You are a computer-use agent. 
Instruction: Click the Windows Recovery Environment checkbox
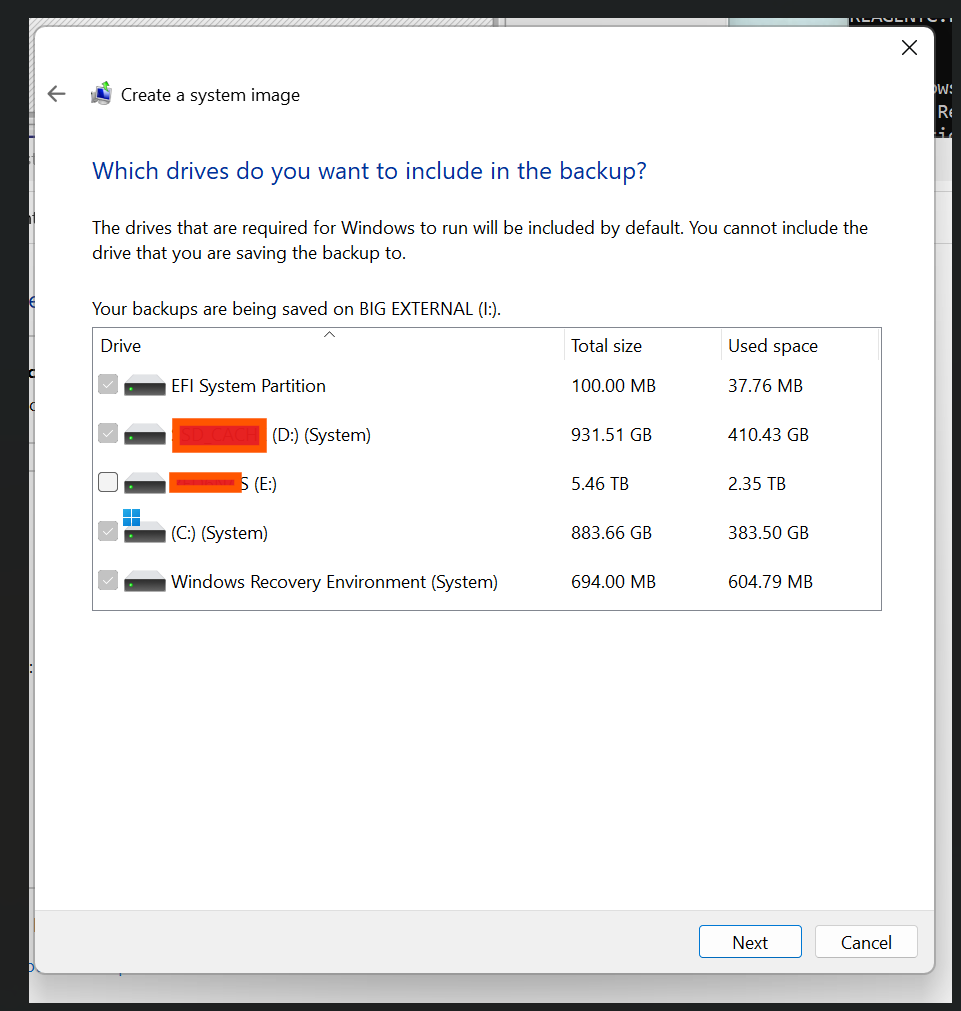[108, 581]
